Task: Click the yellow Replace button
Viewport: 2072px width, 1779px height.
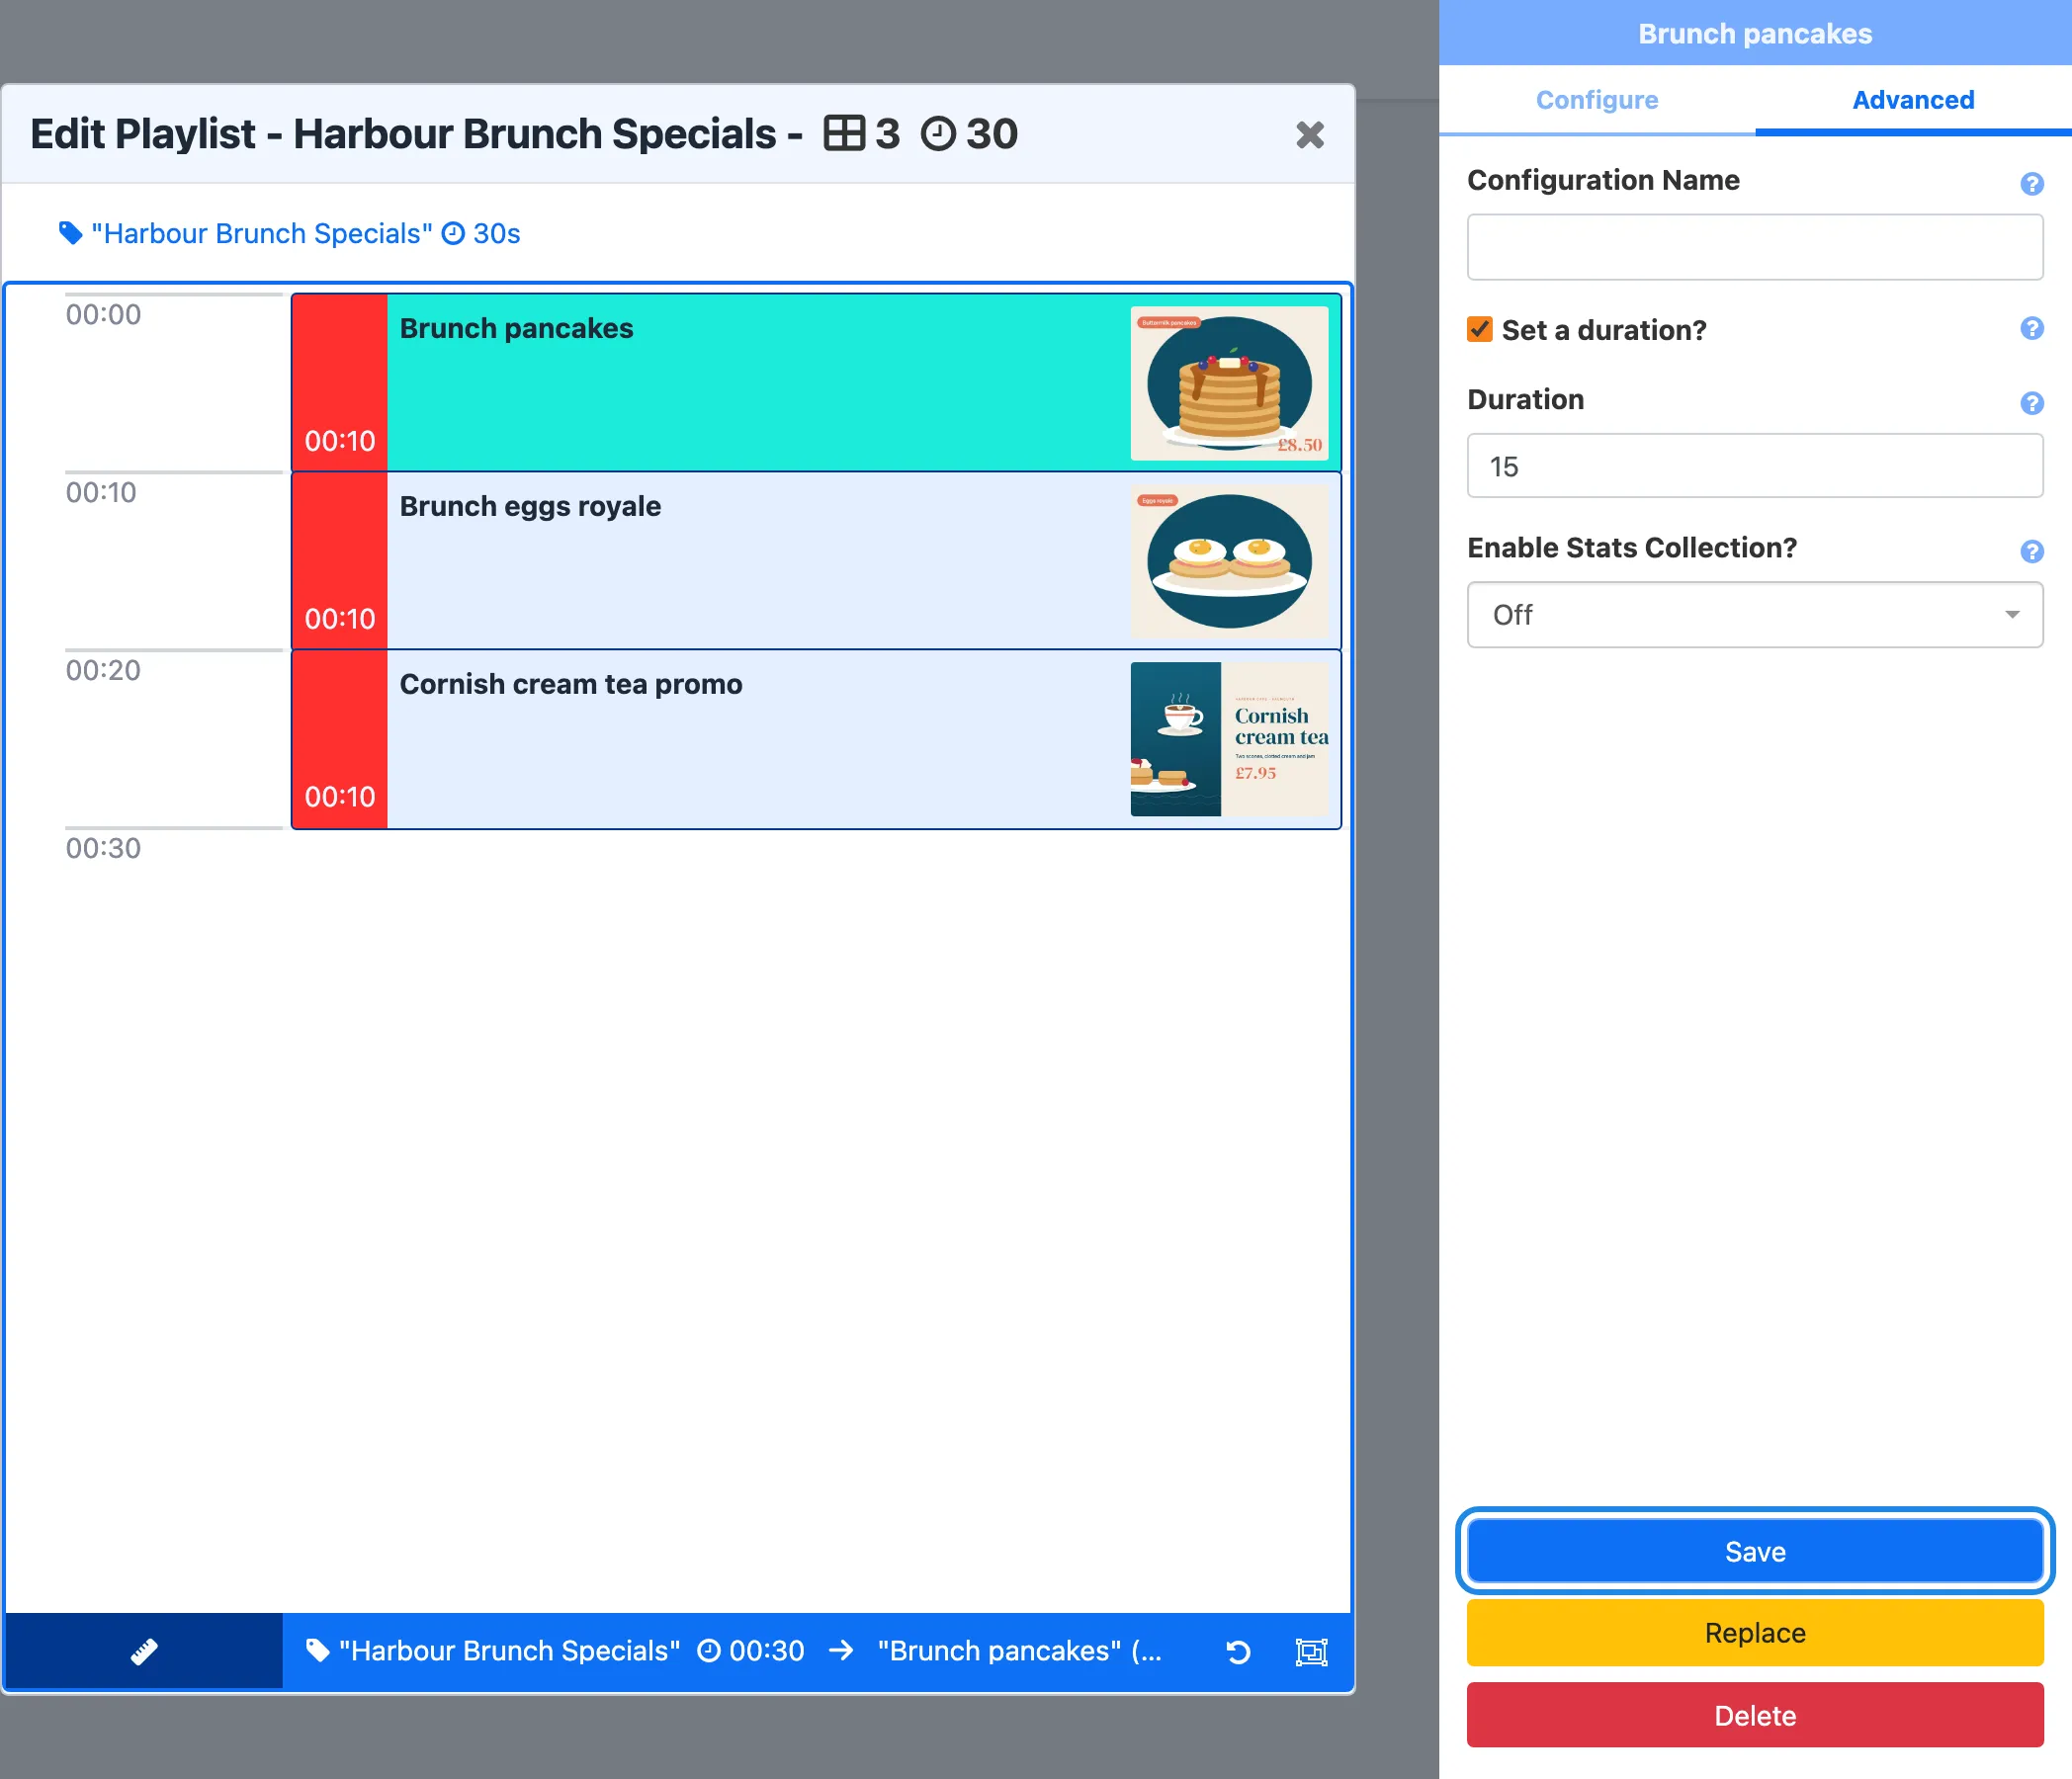Action: coord(1755,1633)
